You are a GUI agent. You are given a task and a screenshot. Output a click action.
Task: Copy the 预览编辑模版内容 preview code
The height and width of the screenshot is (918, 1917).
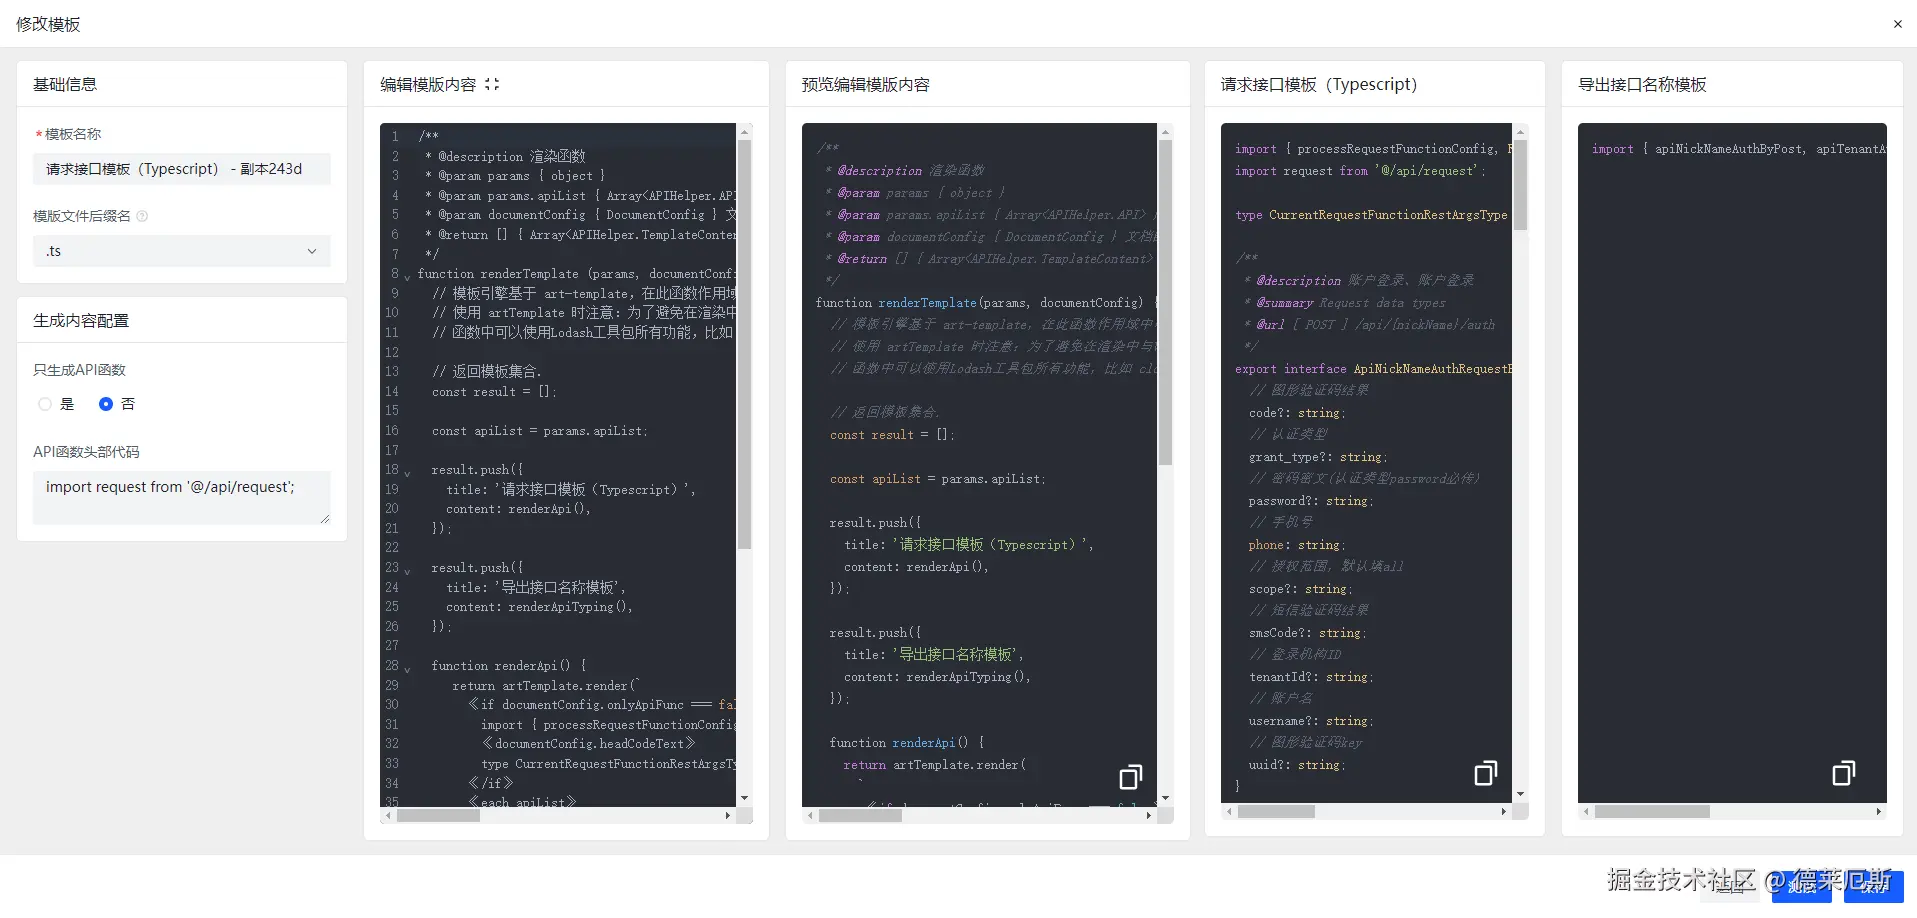(x=1130, y=777)
